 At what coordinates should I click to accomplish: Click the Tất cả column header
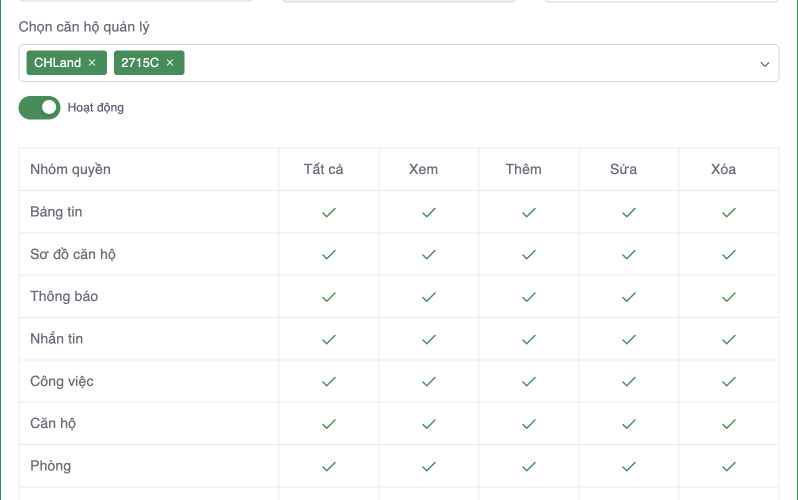[323, 169]
